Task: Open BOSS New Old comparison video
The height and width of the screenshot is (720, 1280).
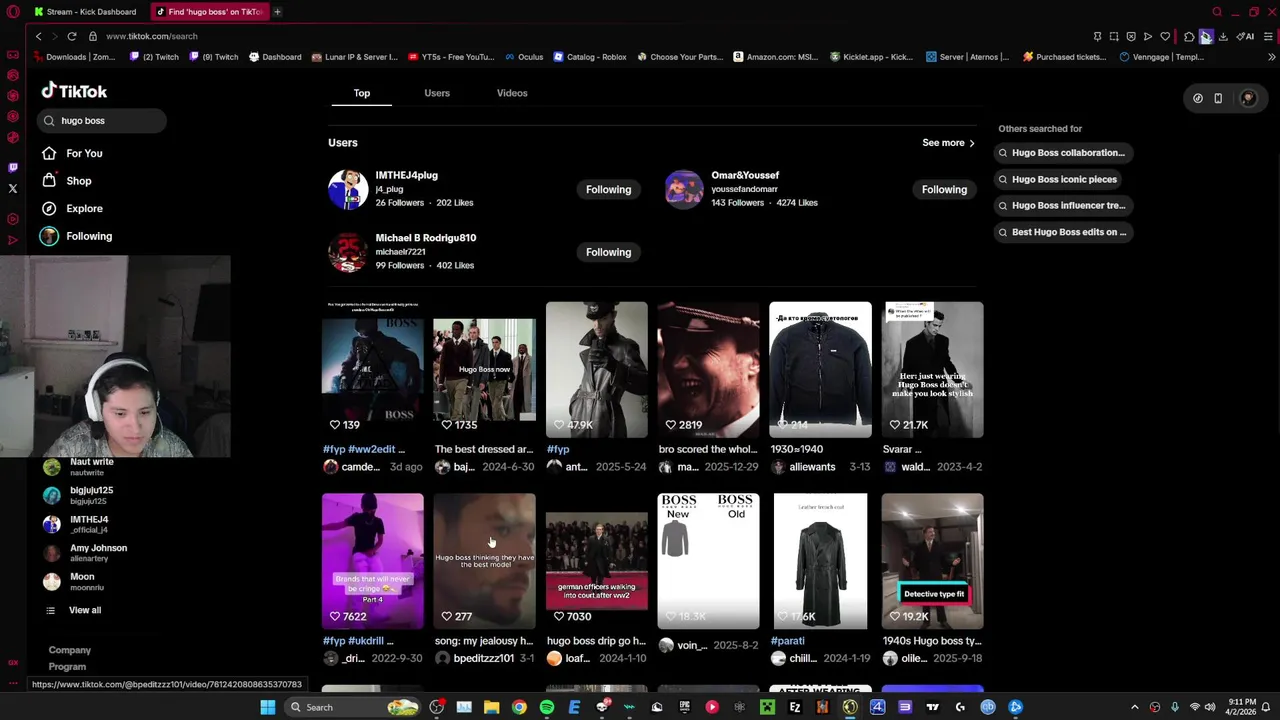Action: pos(708,561)
